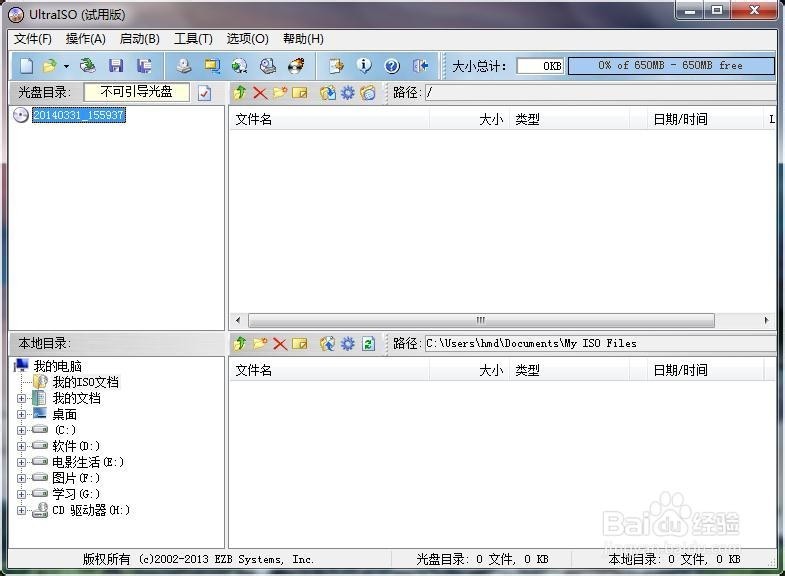This screenshot has height=576, width=785.
Task: Open the 选项(O) menu
Action: (247, 39)
